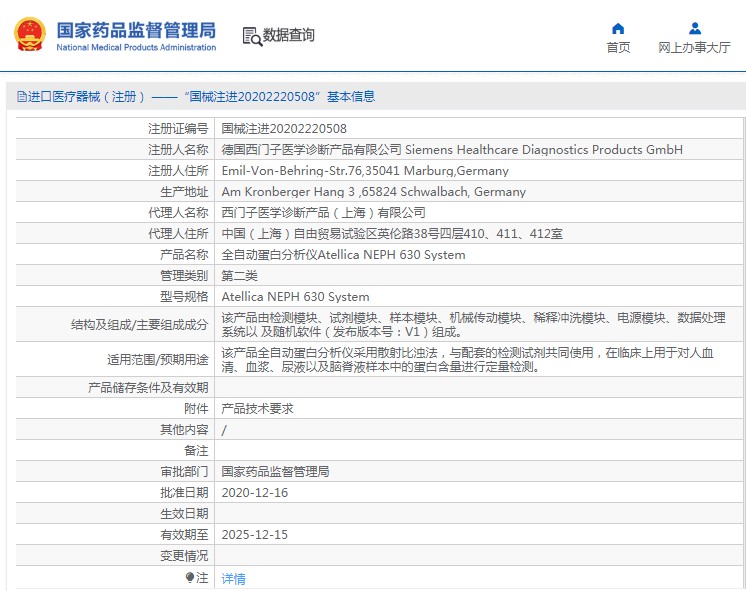
Task: Click 国家药品监督管理局 site title
Action: [x=136, y=30]
